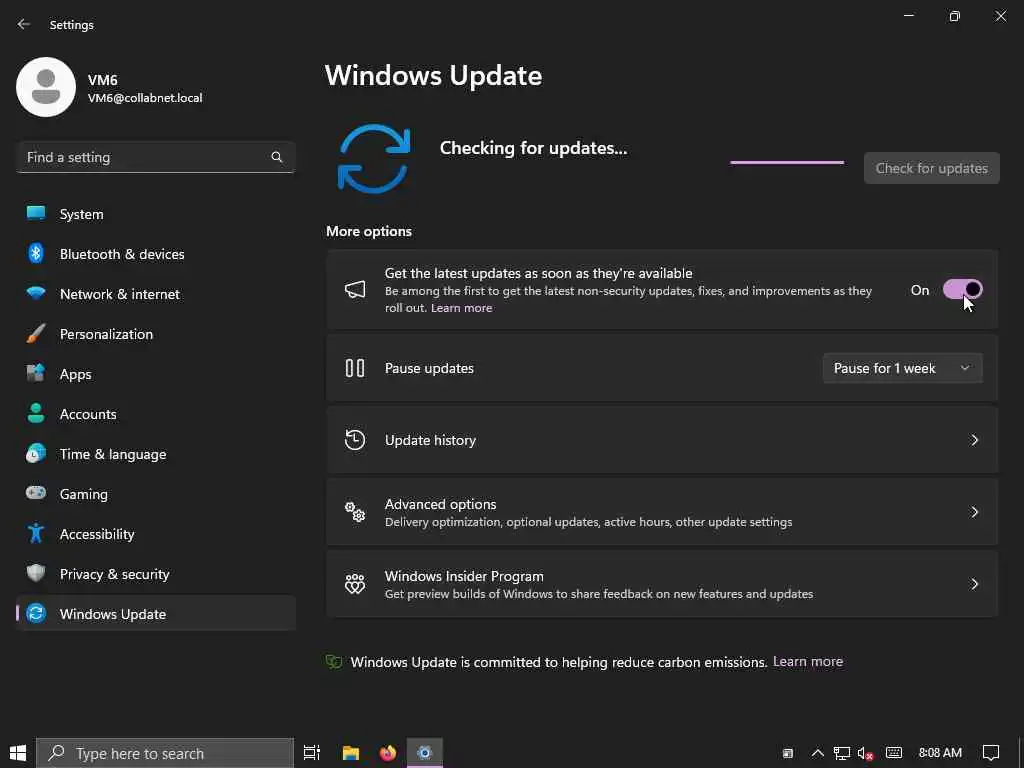Select Privacy & security category
The width and height of the screenshot is (1024, 768).
155,574
